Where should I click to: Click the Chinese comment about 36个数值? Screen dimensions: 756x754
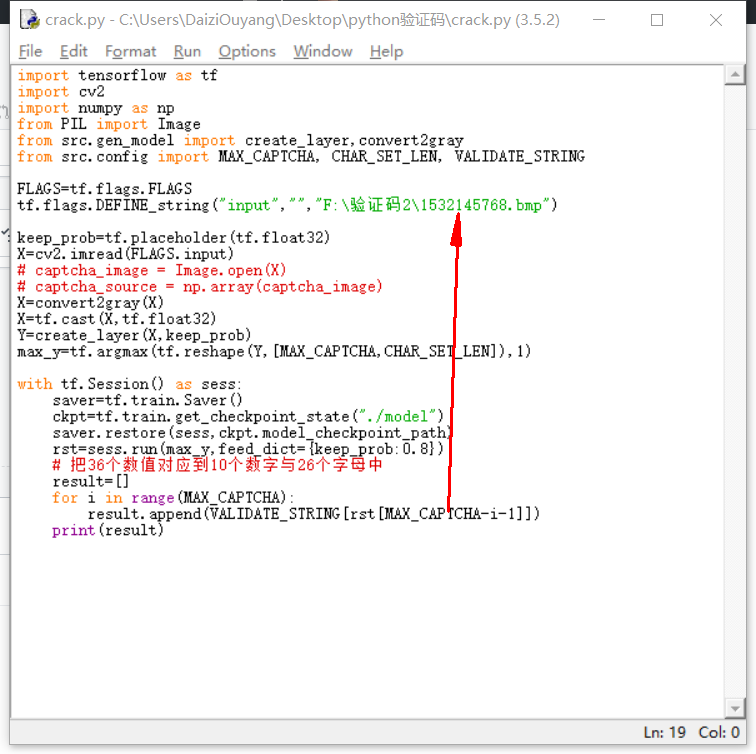click(x=217, y=466)
